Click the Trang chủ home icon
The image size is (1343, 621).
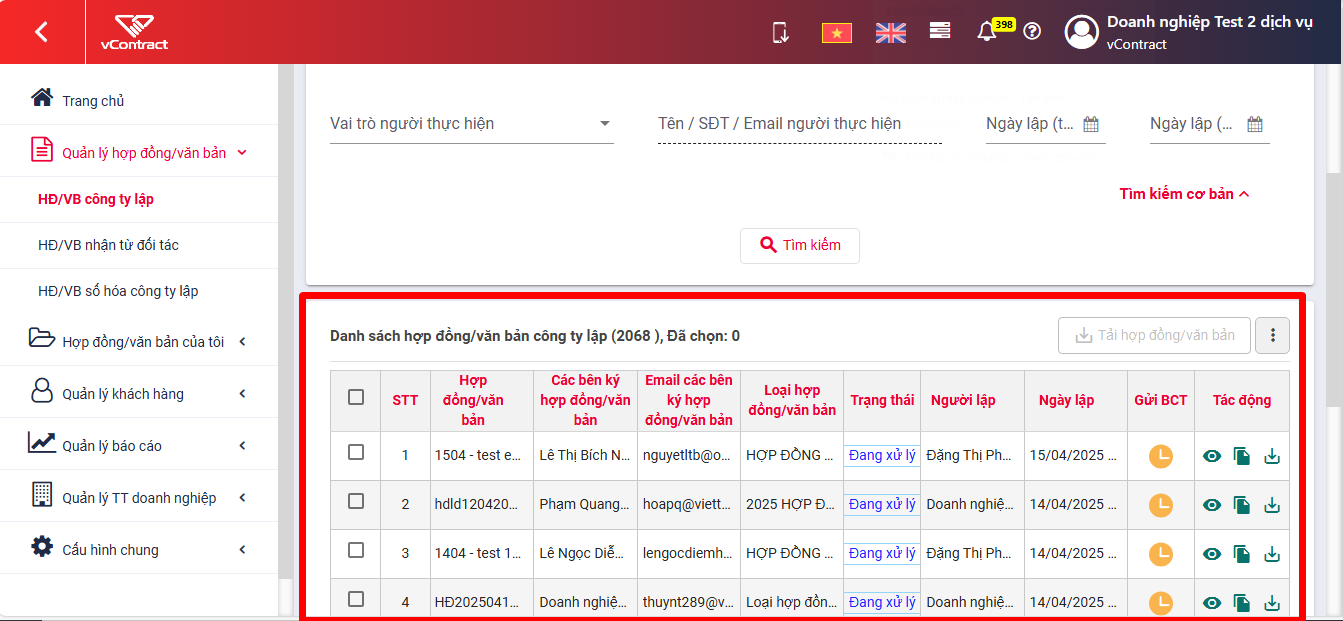[42, 97]
